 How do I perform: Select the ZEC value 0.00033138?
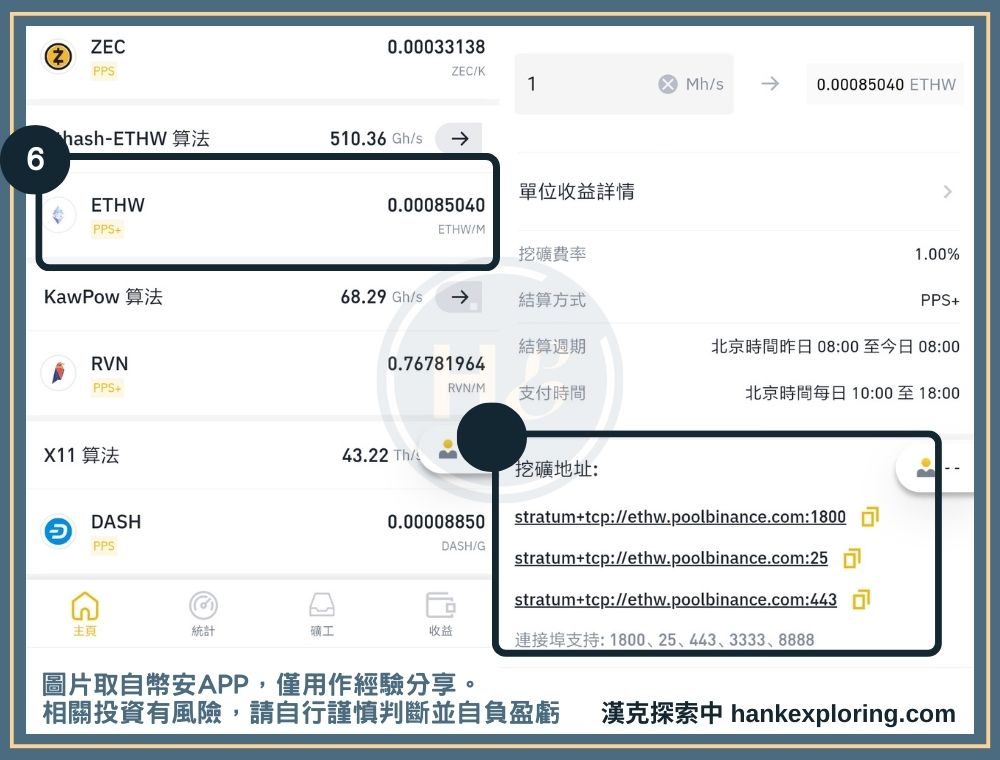[x=436, y=47]
